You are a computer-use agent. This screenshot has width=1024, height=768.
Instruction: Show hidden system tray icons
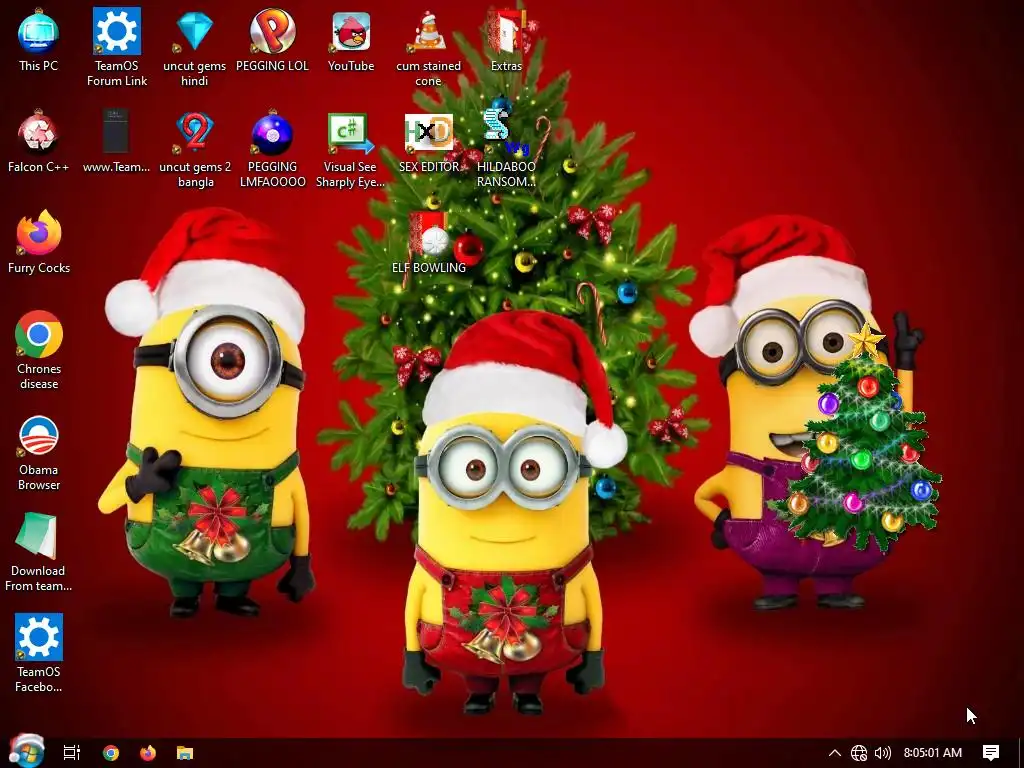coord(835,753)
